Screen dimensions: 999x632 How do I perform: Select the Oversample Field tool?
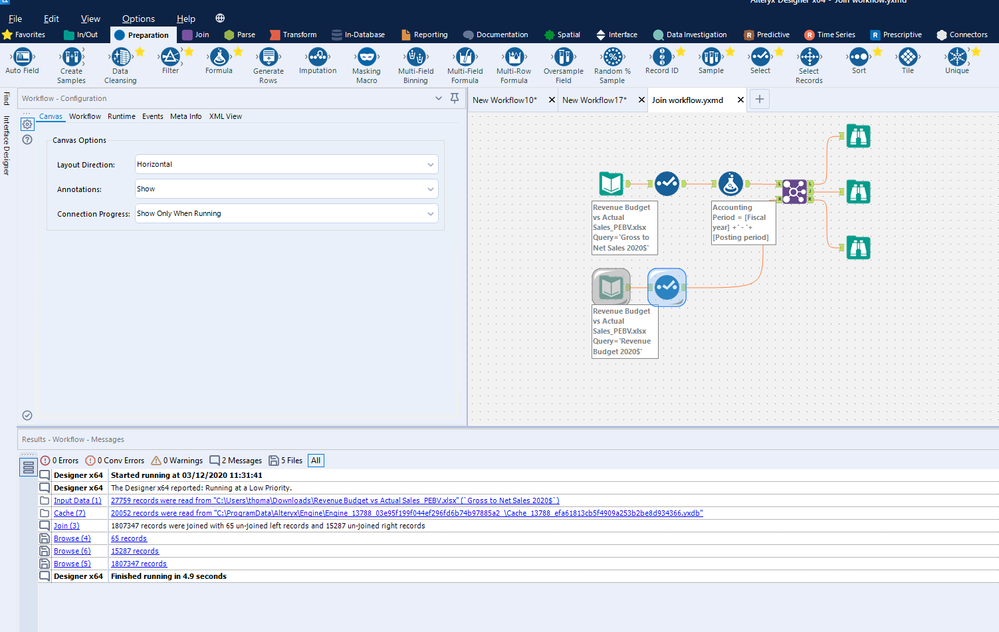coord(563,66)
